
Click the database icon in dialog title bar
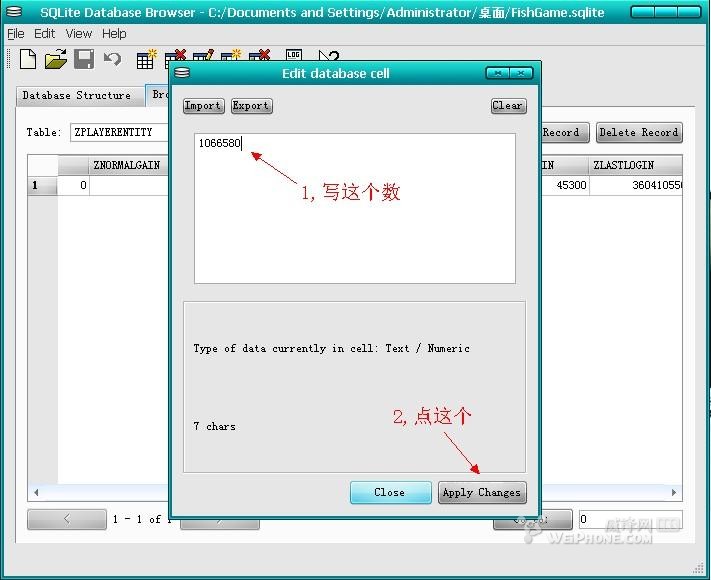tap(182, 73)
